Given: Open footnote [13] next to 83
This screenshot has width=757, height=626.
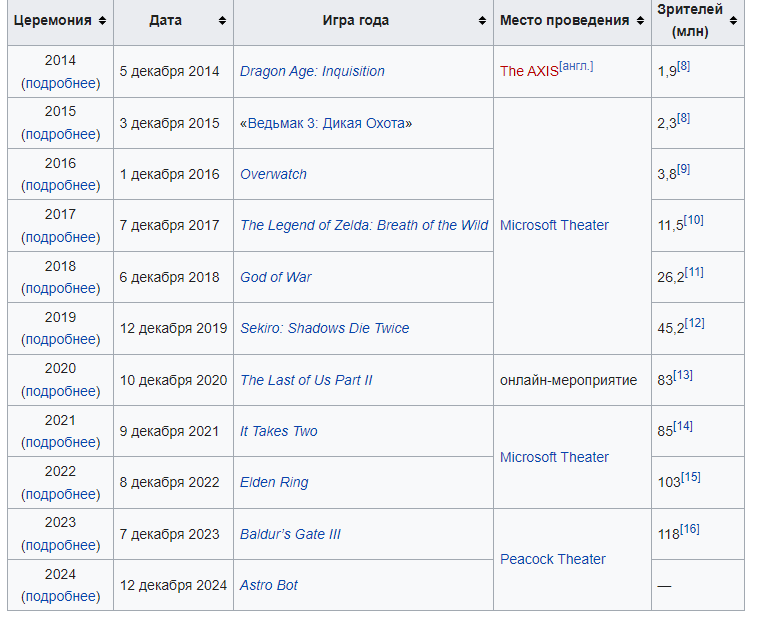Looking at the screenshot, I should (x=683, y=375).
